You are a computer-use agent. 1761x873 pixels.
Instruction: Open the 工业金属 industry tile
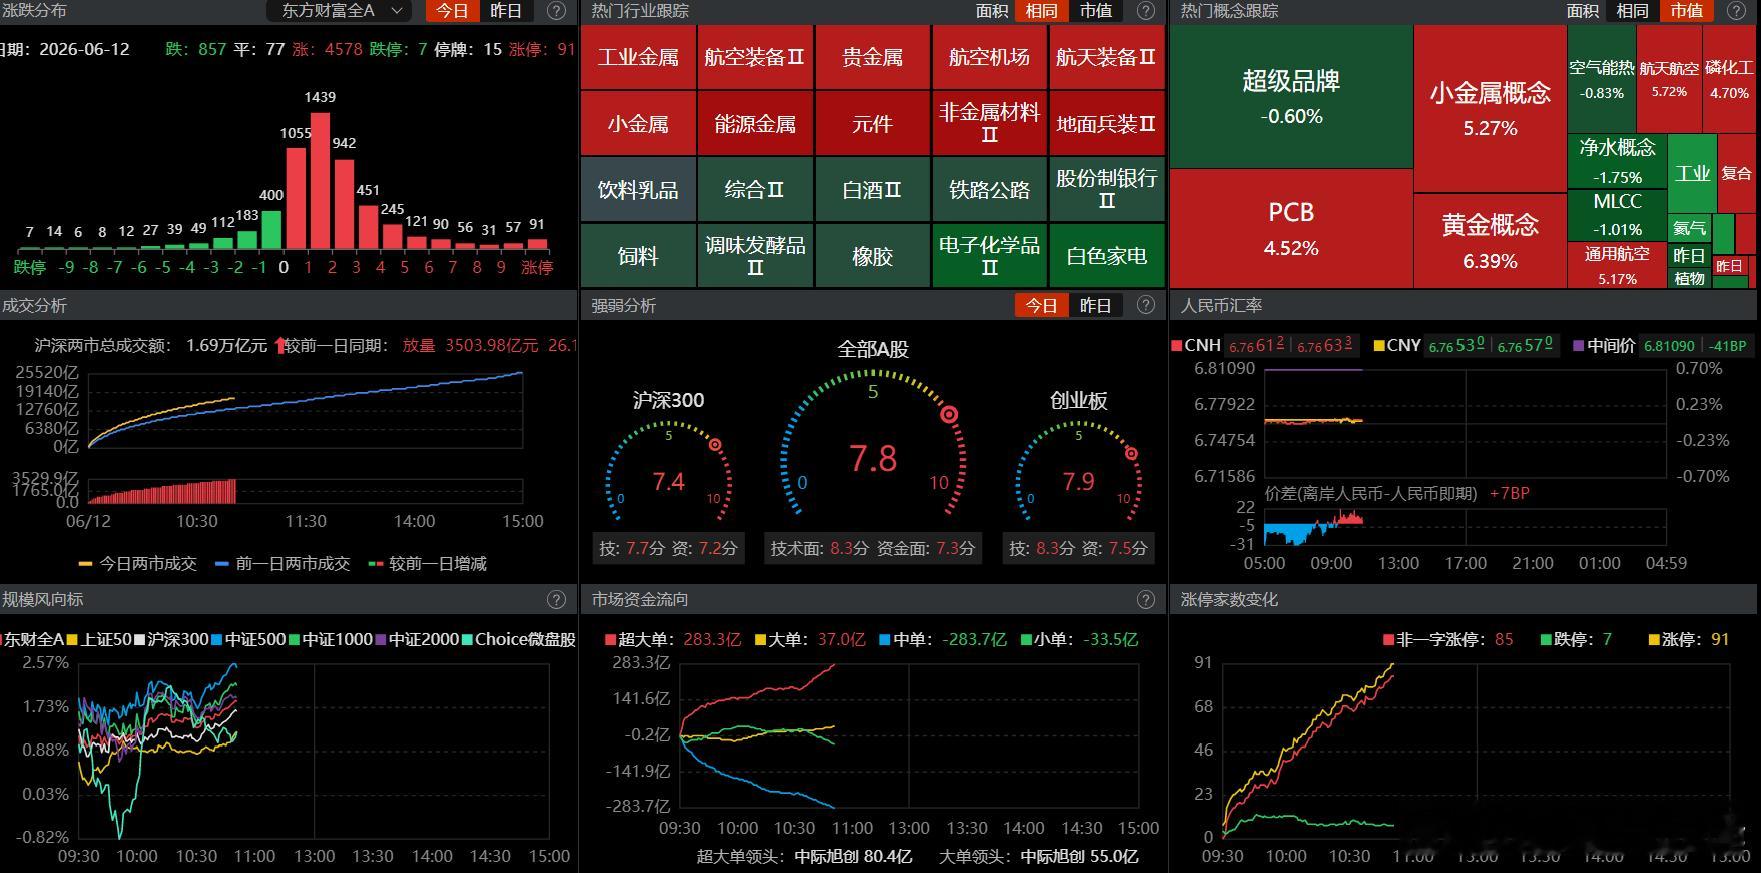click(x=638, y=57)
